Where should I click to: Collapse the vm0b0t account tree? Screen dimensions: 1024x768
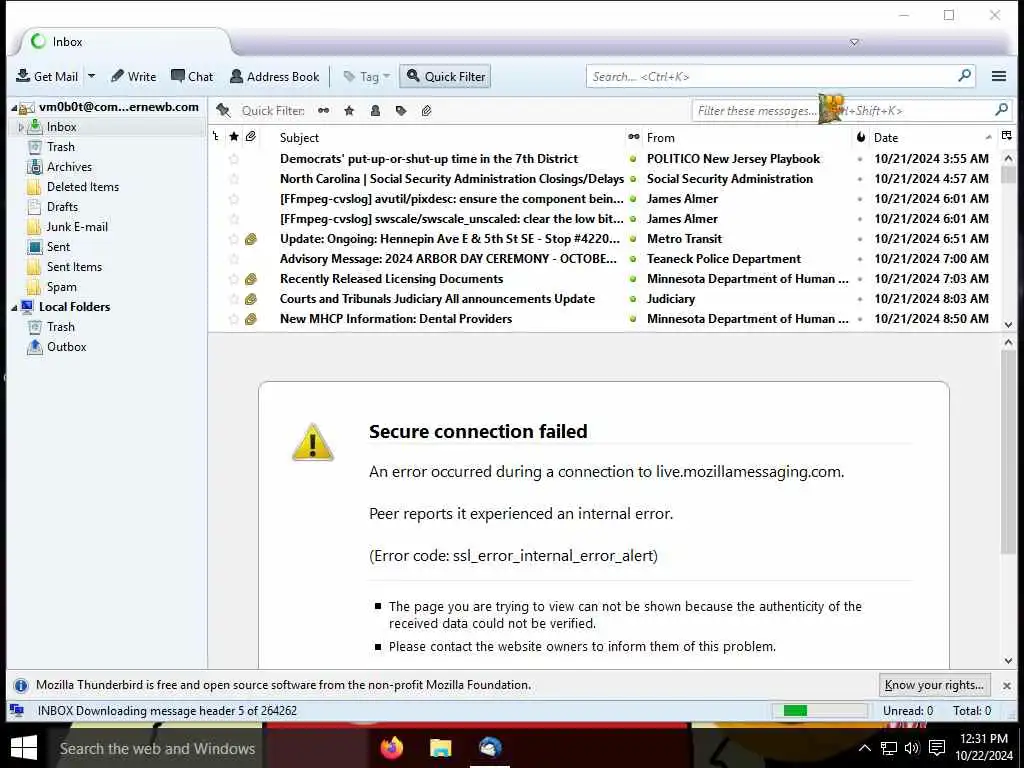tap(14, 107)
